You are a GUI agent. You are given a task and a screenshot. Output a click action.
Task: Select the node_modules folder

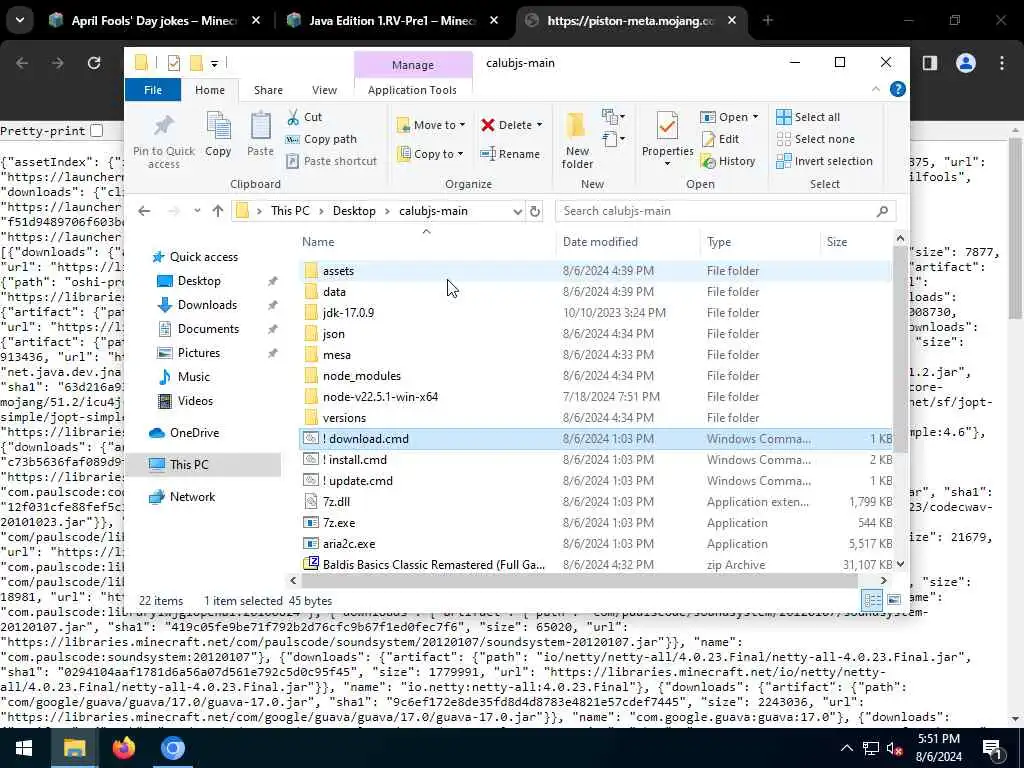(361, 376)
